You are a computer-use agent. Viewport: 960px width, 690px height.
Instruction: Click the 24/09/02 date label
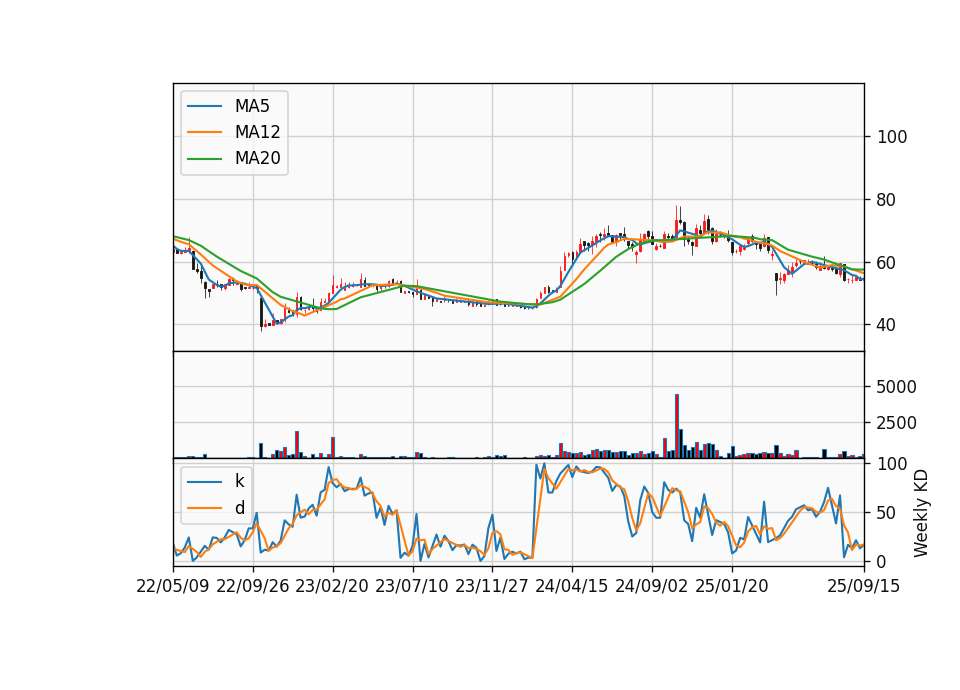coord(651,586)
